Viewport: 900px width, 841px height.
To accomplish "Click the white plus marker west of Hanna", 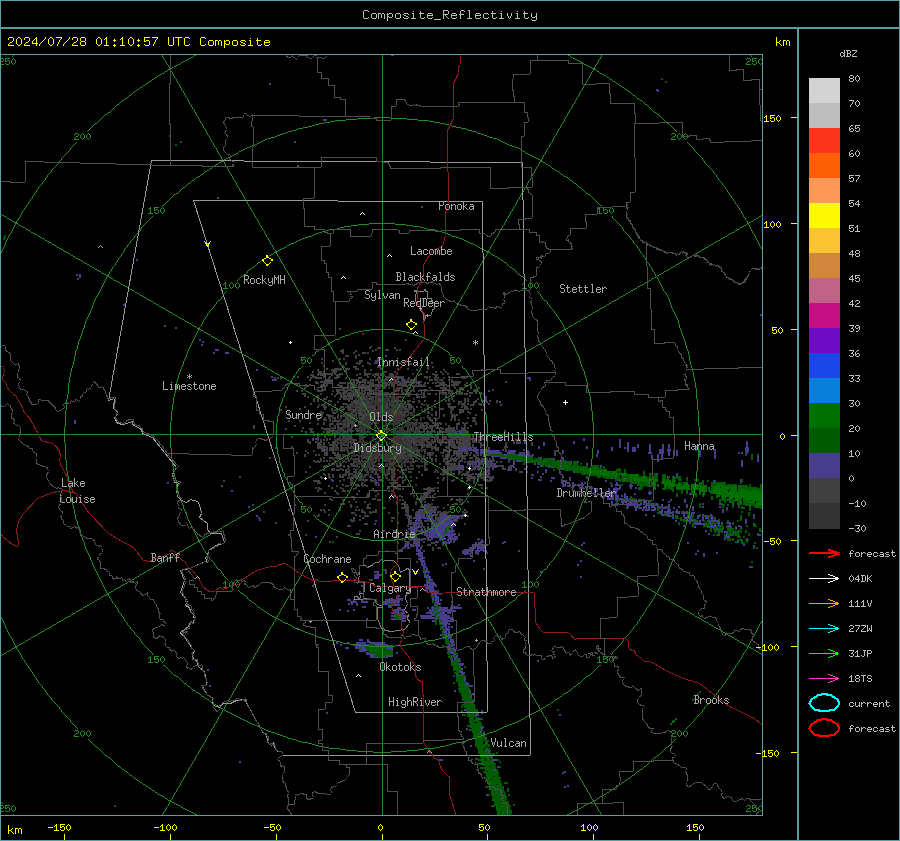I will pos(565,402).
